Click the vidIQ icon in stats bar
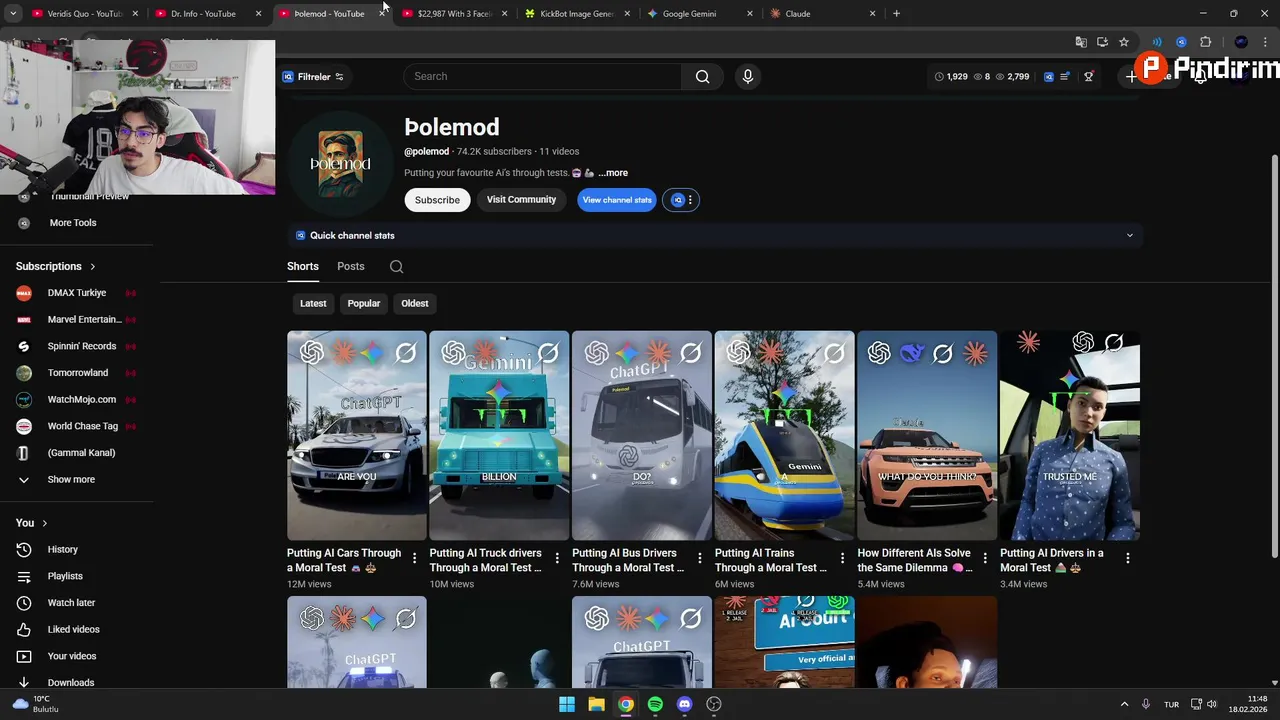Viewport: 1280px width, 720px height. click(1048, 76)
